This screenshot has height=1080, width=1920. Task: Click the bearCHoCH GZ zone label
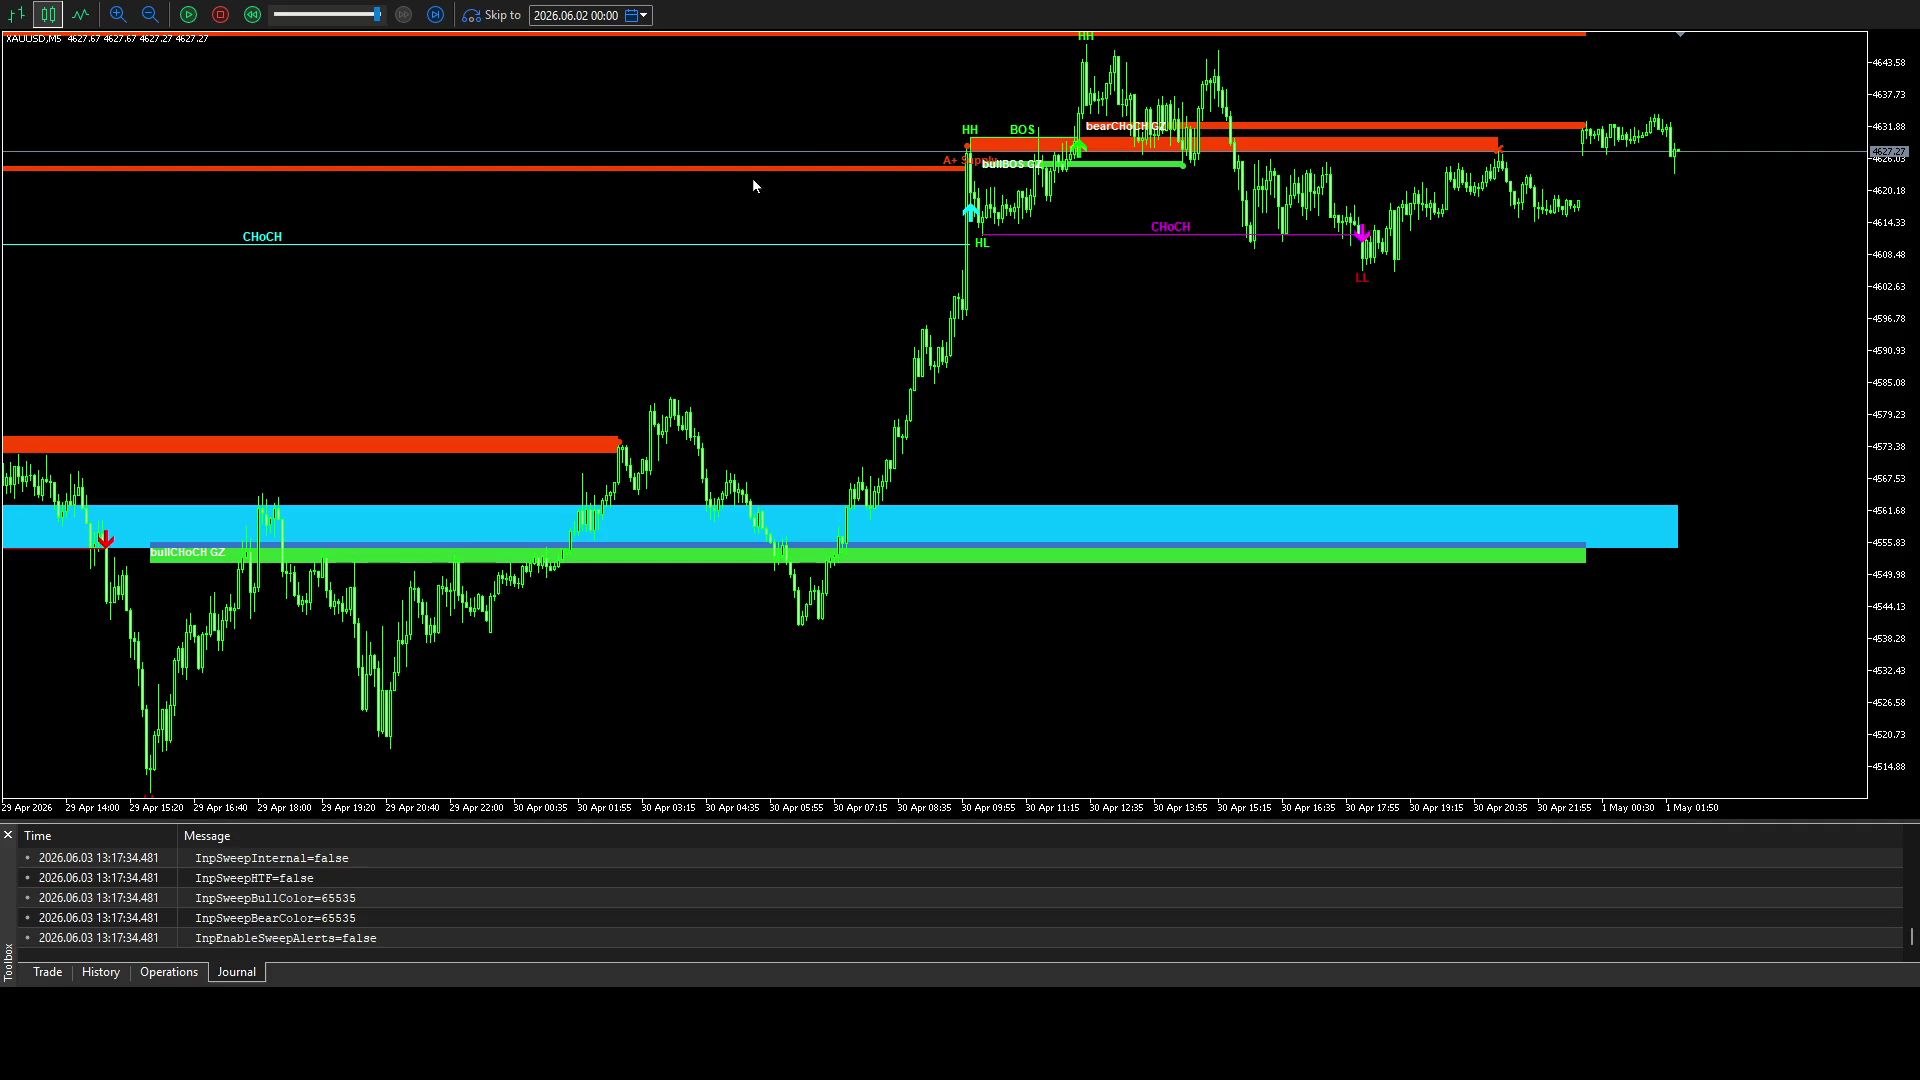pos(1125,127)
